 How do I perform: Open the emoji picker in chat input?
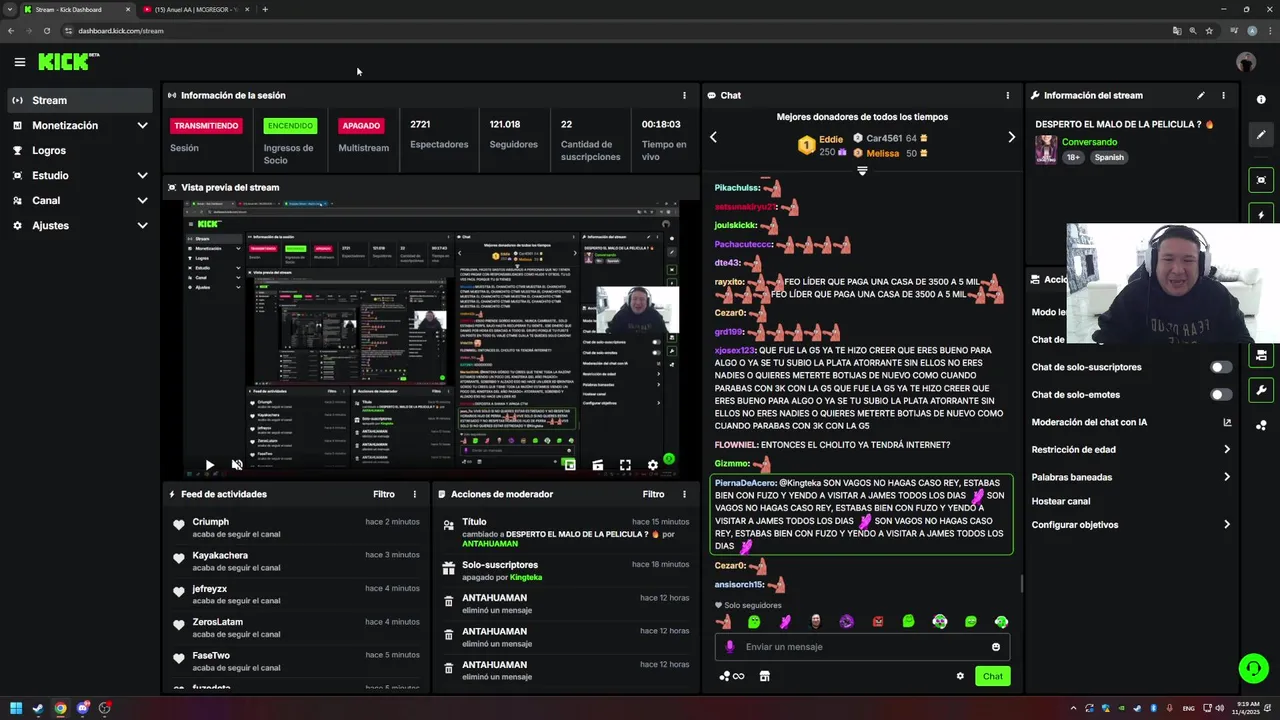click(x=996, y=647)
